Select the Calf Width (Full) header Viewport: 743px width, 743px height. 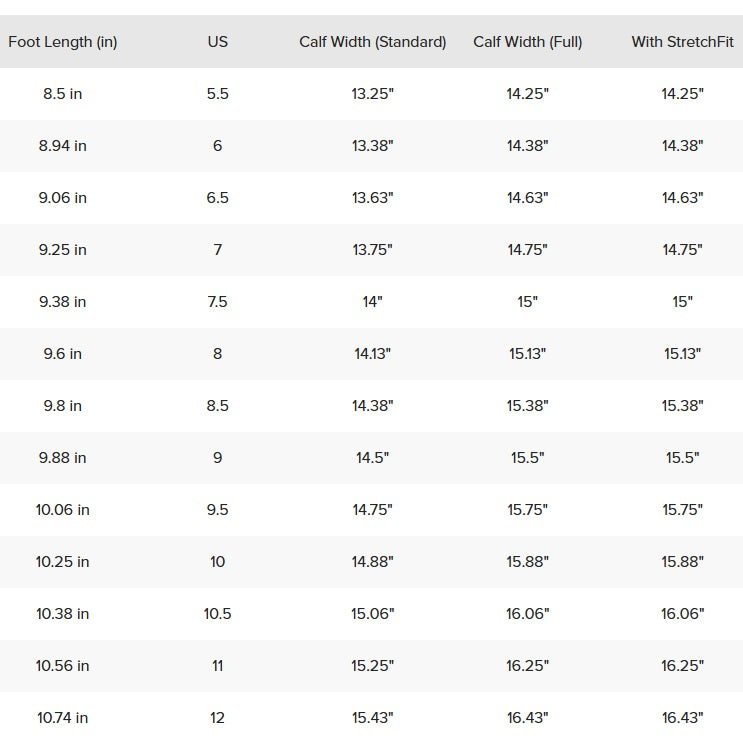(x=527, y=42)
